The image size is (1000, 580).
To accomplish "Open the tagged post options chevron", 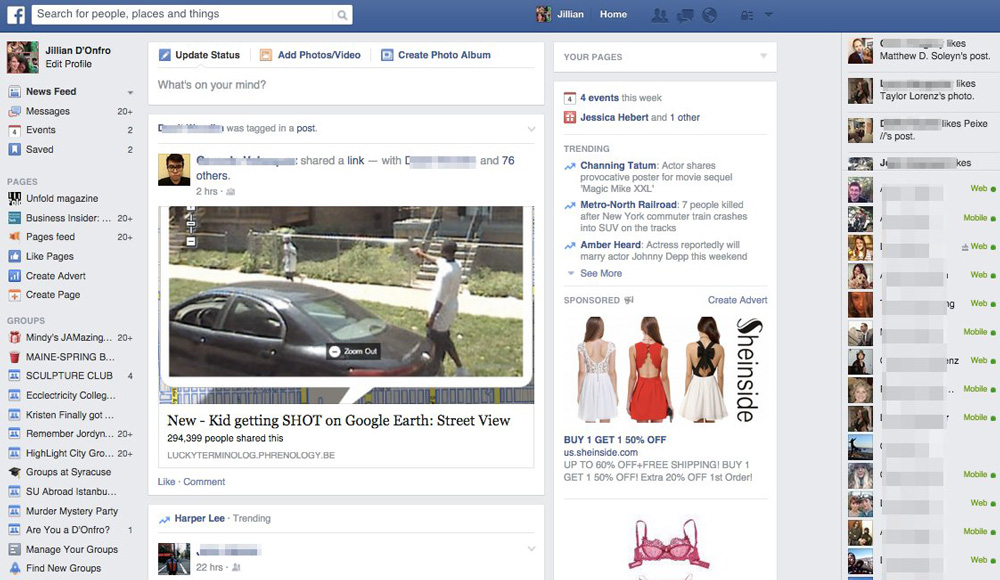I will (531, 129).
